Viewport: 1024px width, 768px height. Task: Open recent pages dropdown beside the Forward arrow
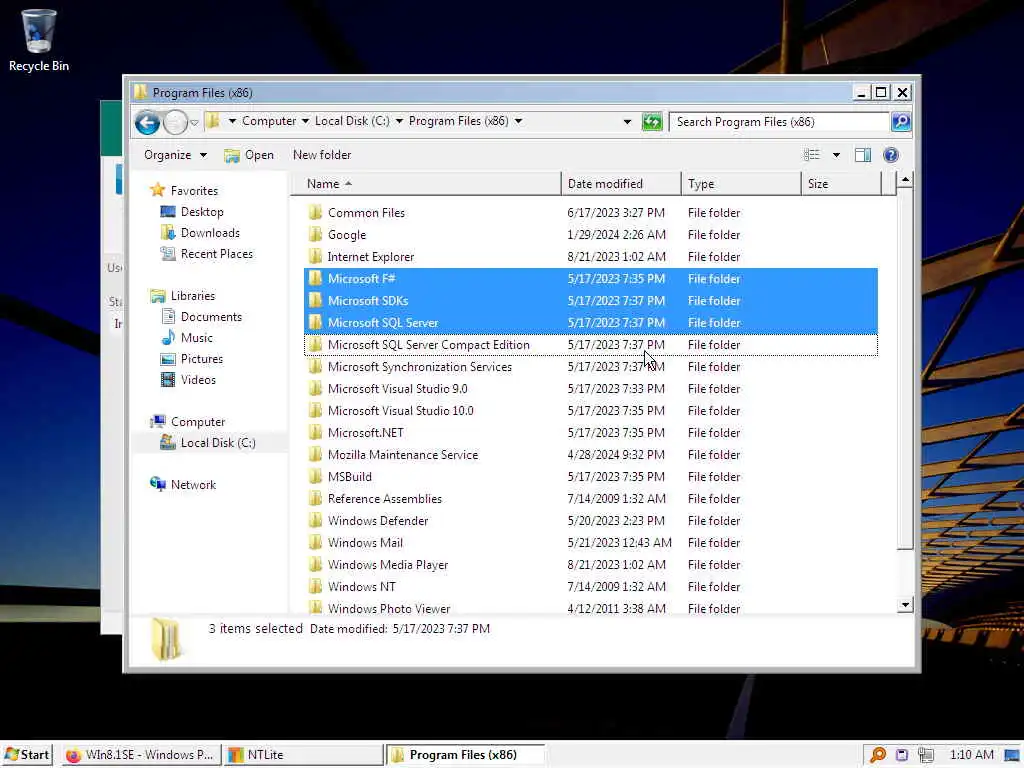(194, 122)
